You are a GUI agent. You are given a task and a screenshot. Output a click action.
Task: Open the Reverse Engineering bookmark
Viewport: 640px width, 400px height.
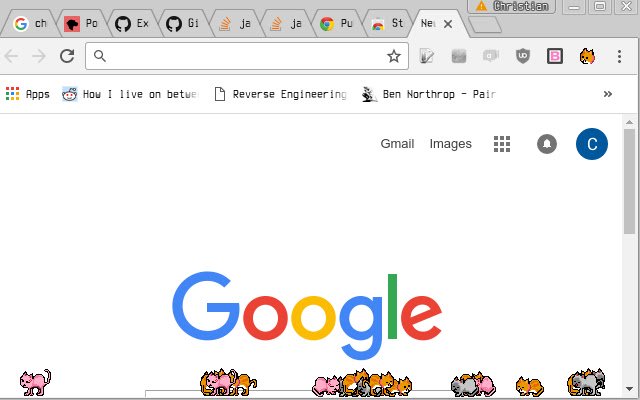[x=280, y=94]
